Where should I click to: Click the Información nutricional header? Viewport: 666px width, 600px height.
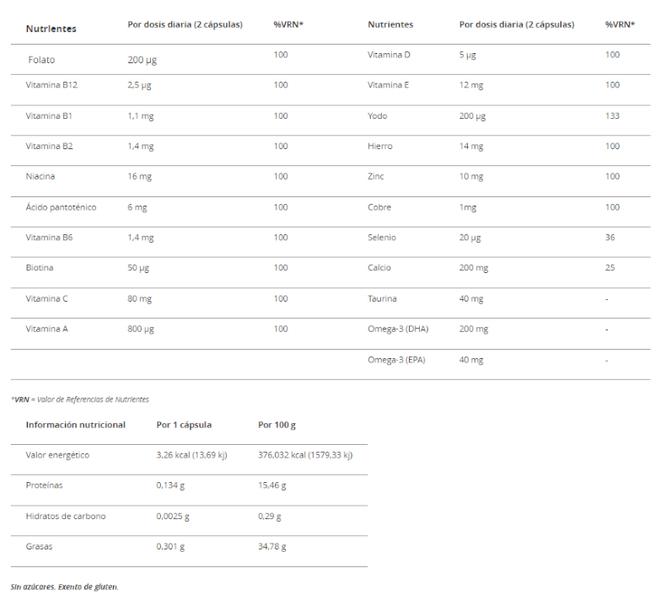point(76,425)
